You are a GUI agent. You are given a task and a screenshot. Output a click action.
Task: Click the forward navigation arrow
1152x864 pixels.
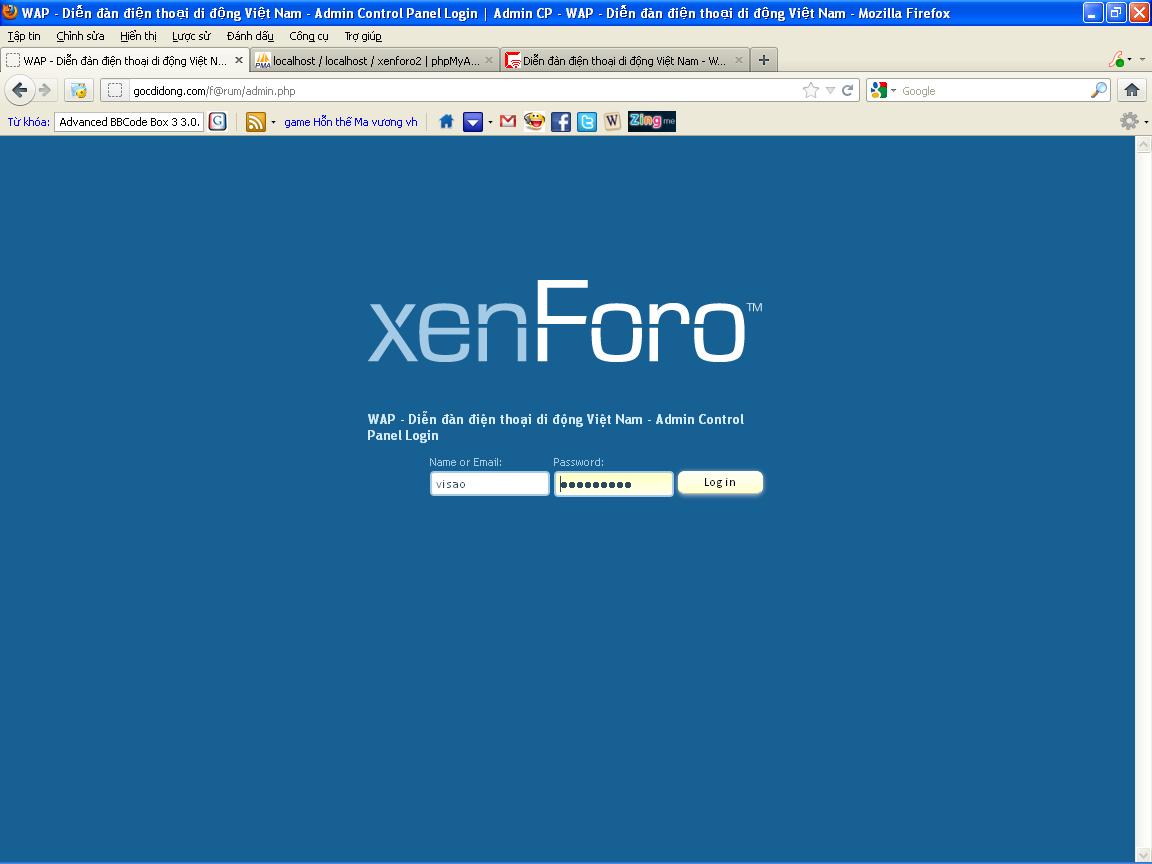click(x=46, y=90)
